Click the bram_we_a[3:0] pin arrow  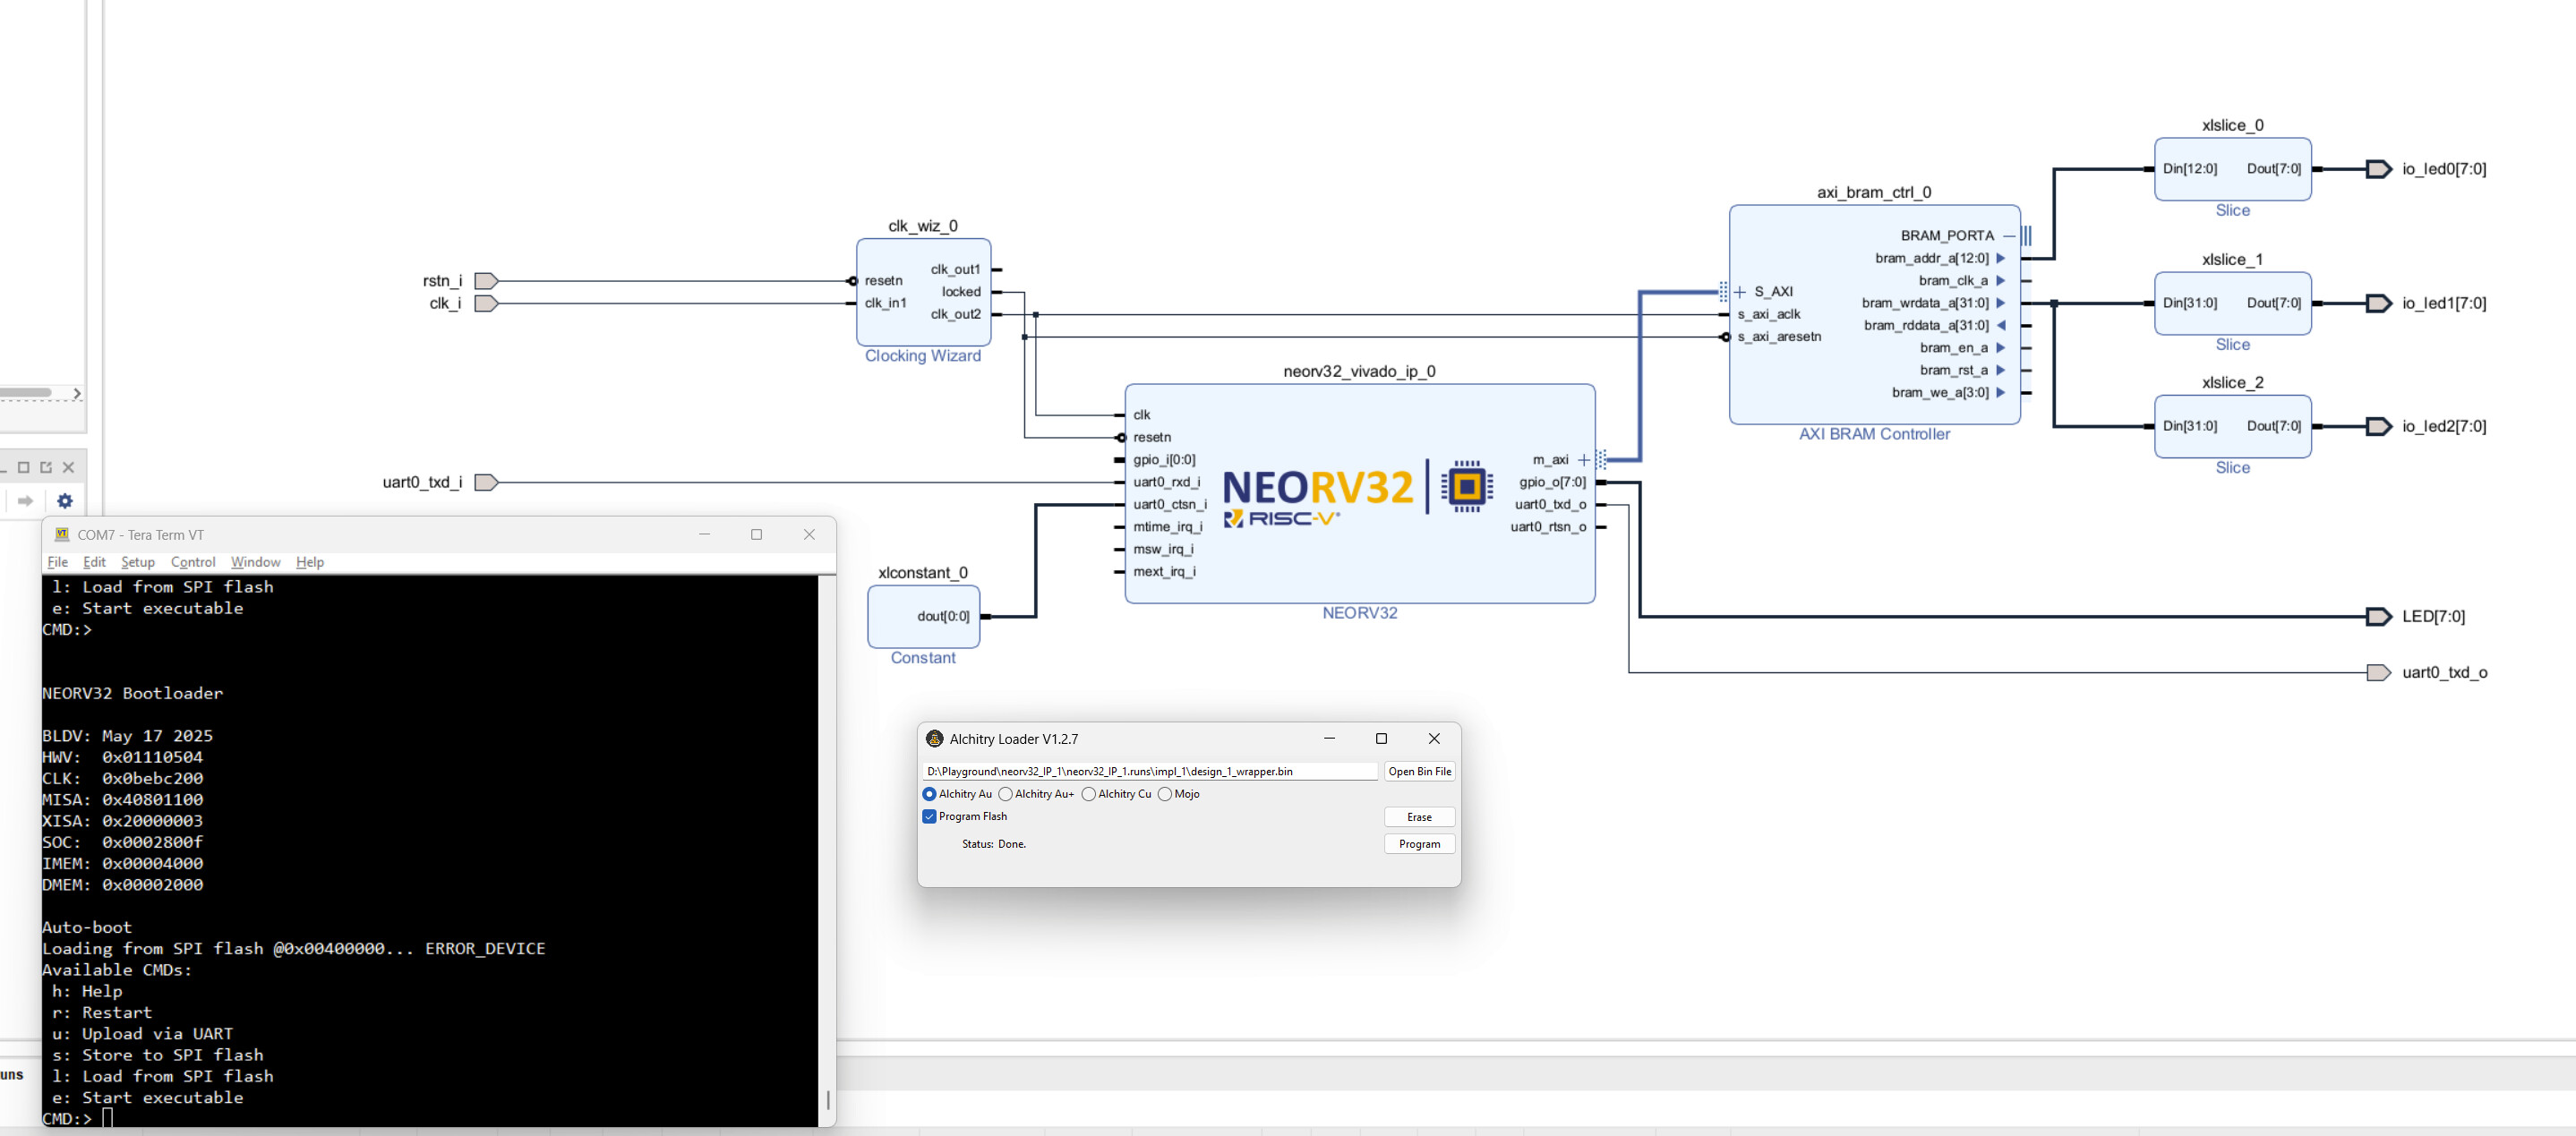(x=2001, y=392)
